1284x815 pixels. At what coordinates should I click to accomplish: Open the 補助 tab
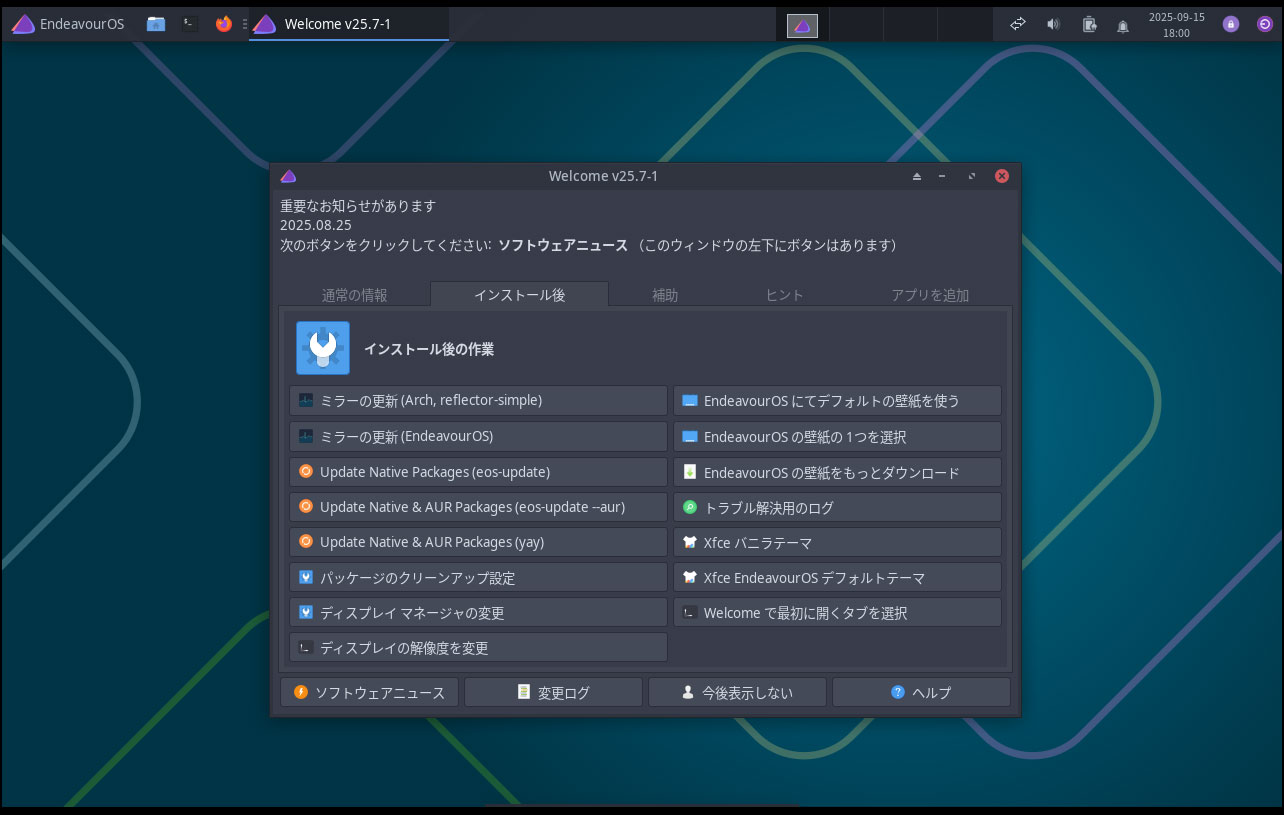coord(665,295)
